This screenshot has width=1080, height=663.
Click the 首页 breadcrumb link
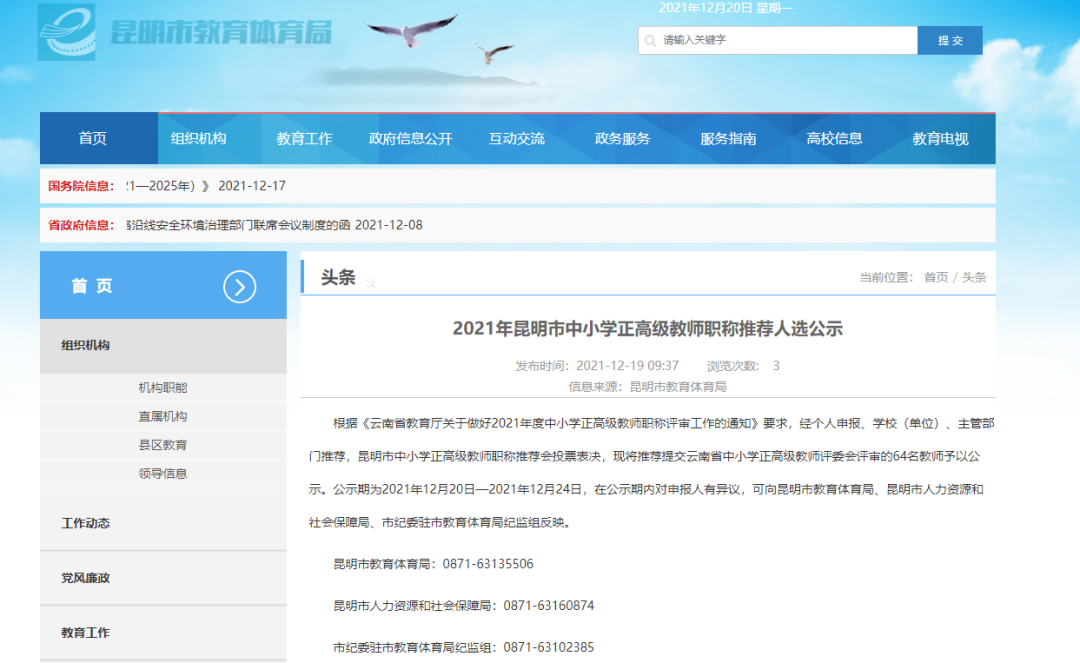[935, 277]
